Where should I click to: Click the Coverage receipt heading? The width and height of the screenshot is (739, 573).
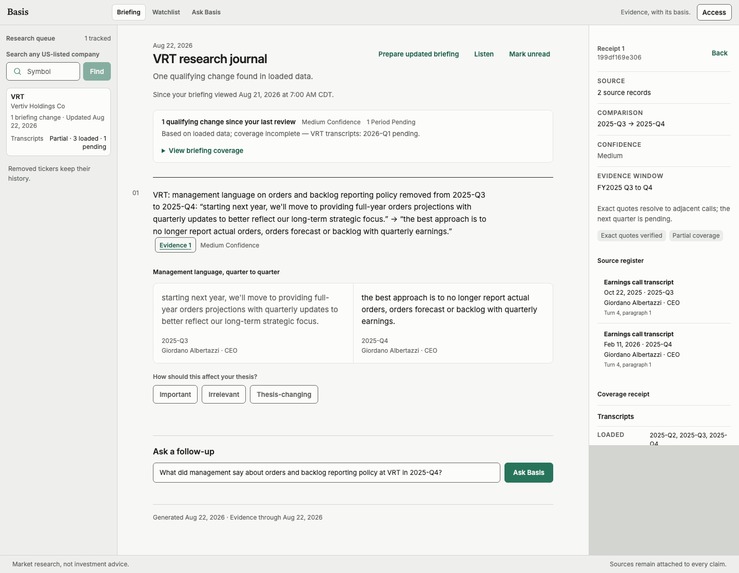(623, 394)
